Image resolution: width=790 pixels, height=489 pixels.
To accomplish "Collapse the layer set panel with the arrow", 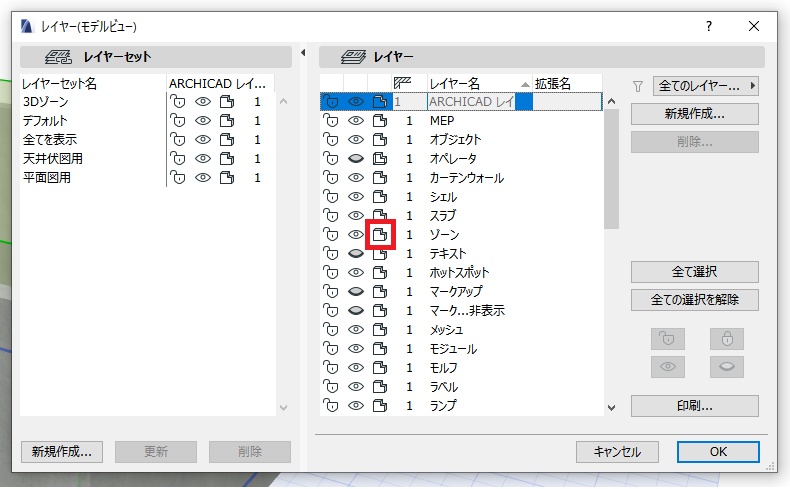I will pyautogui.click(x=303, y=52).
